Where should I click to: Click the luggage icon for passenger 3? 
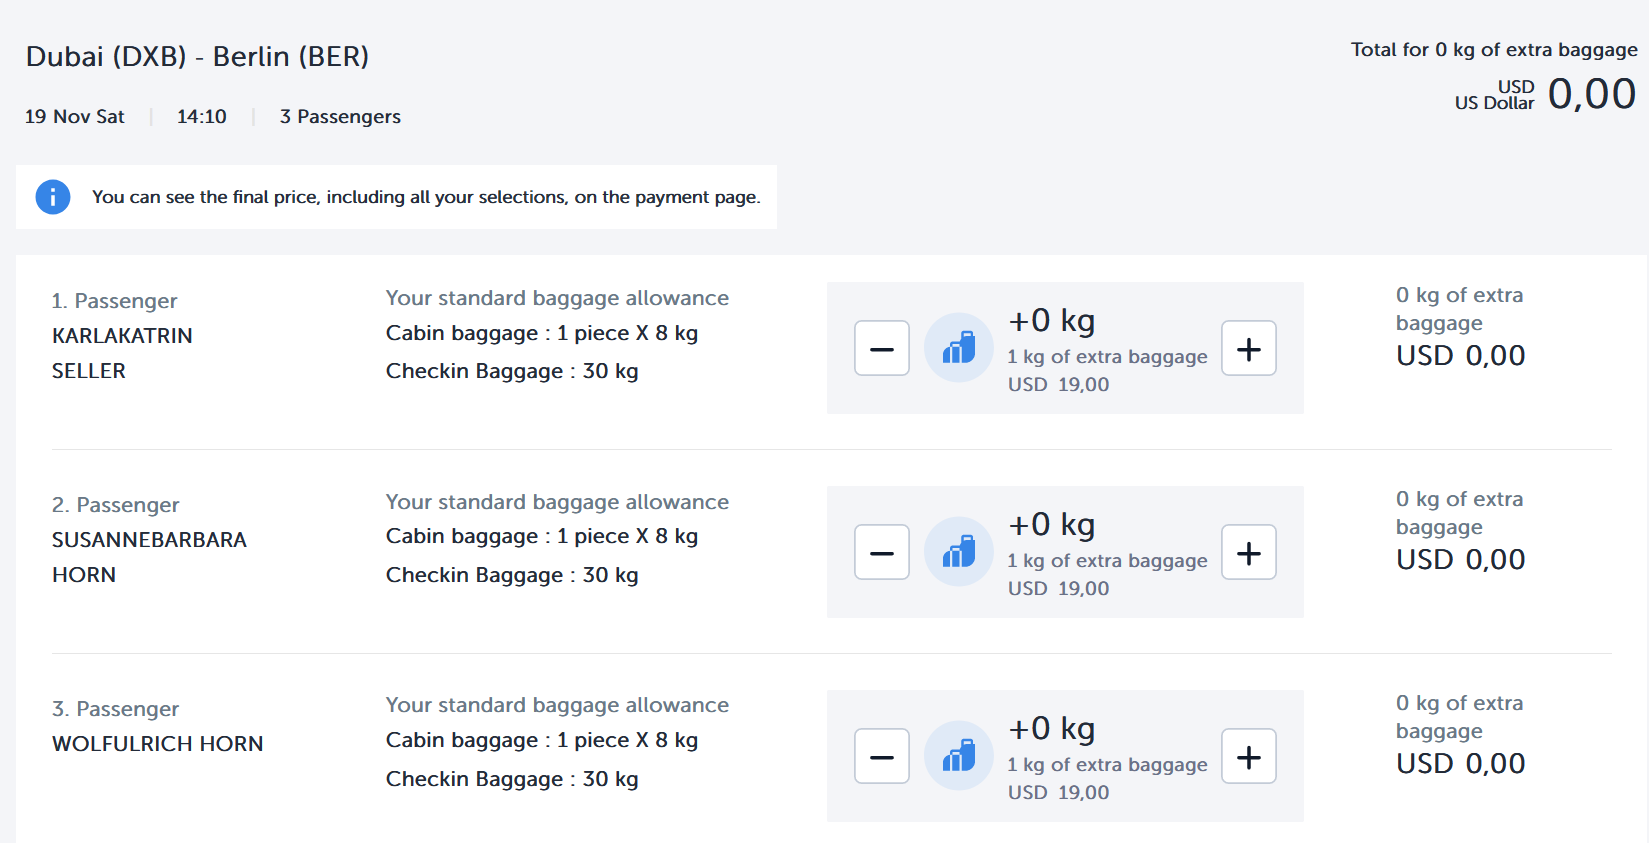pyautogui.click(x=958, y=756)
